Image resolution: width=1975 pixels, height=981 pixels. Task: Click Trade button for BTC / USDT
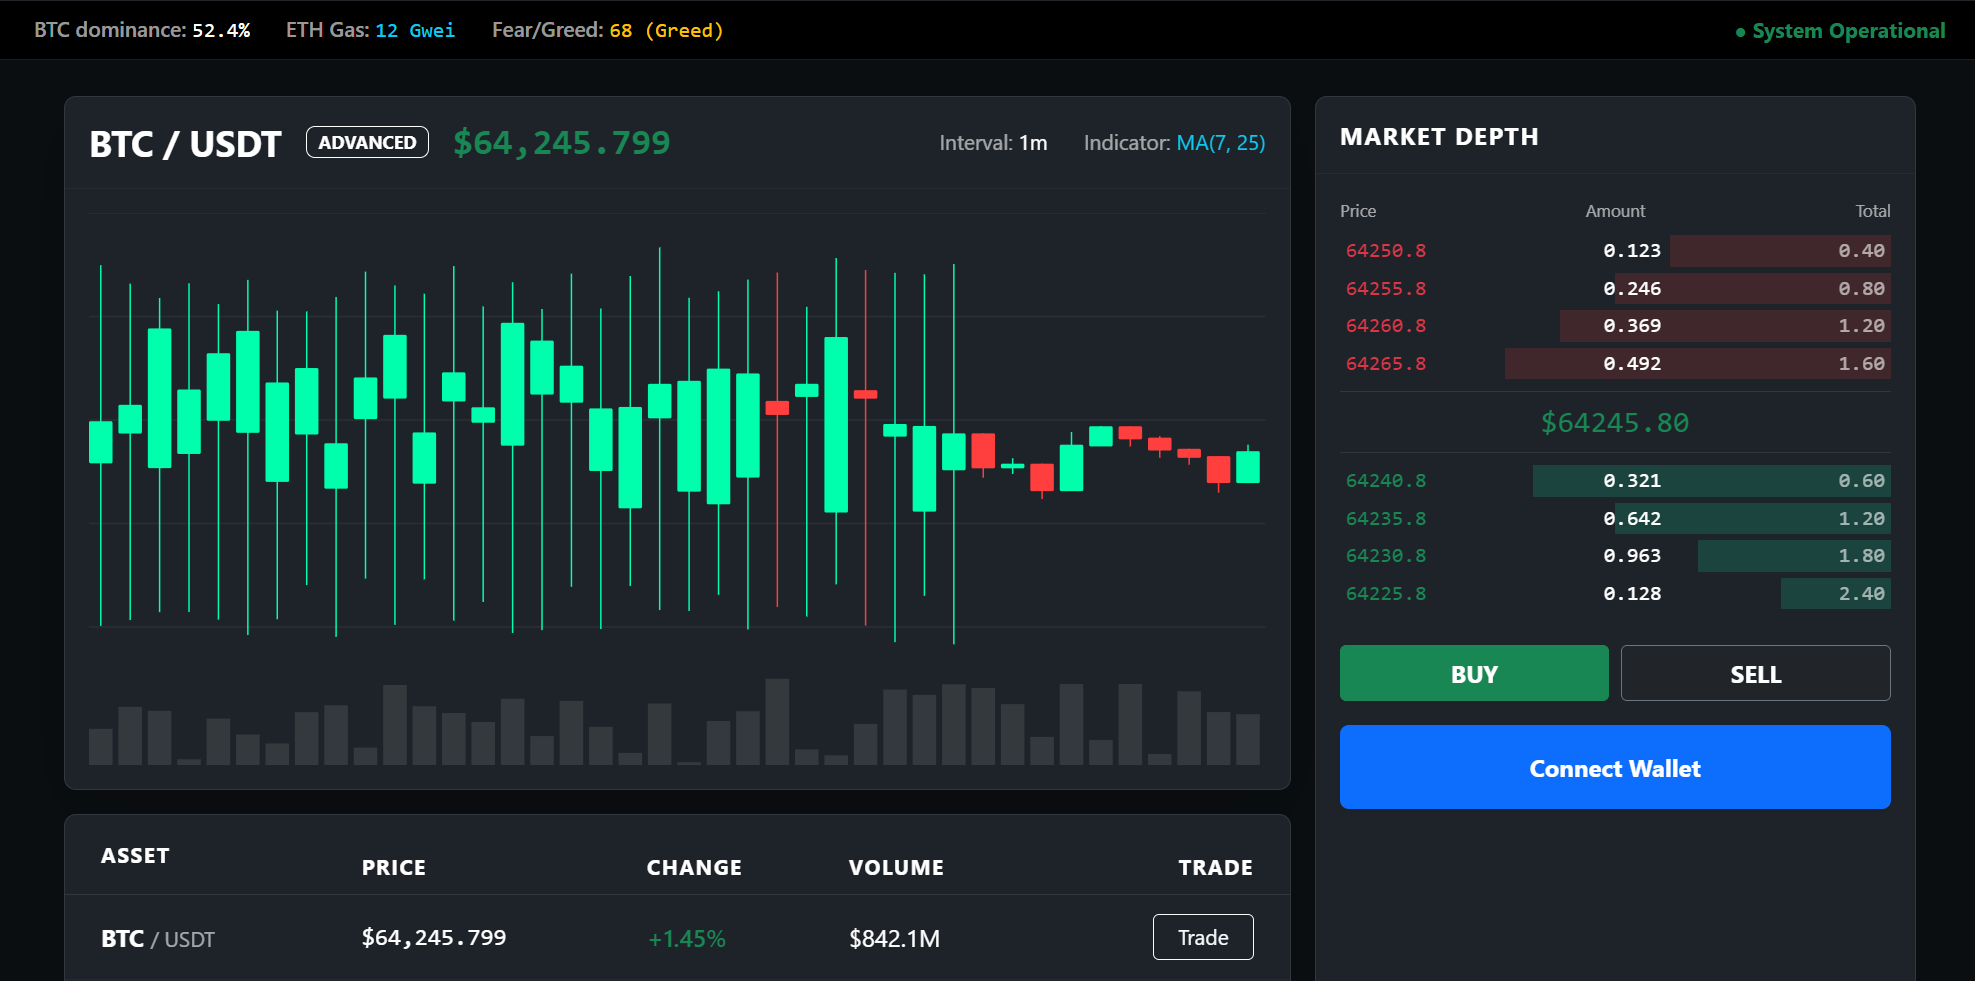click(x=1202, y=937)
